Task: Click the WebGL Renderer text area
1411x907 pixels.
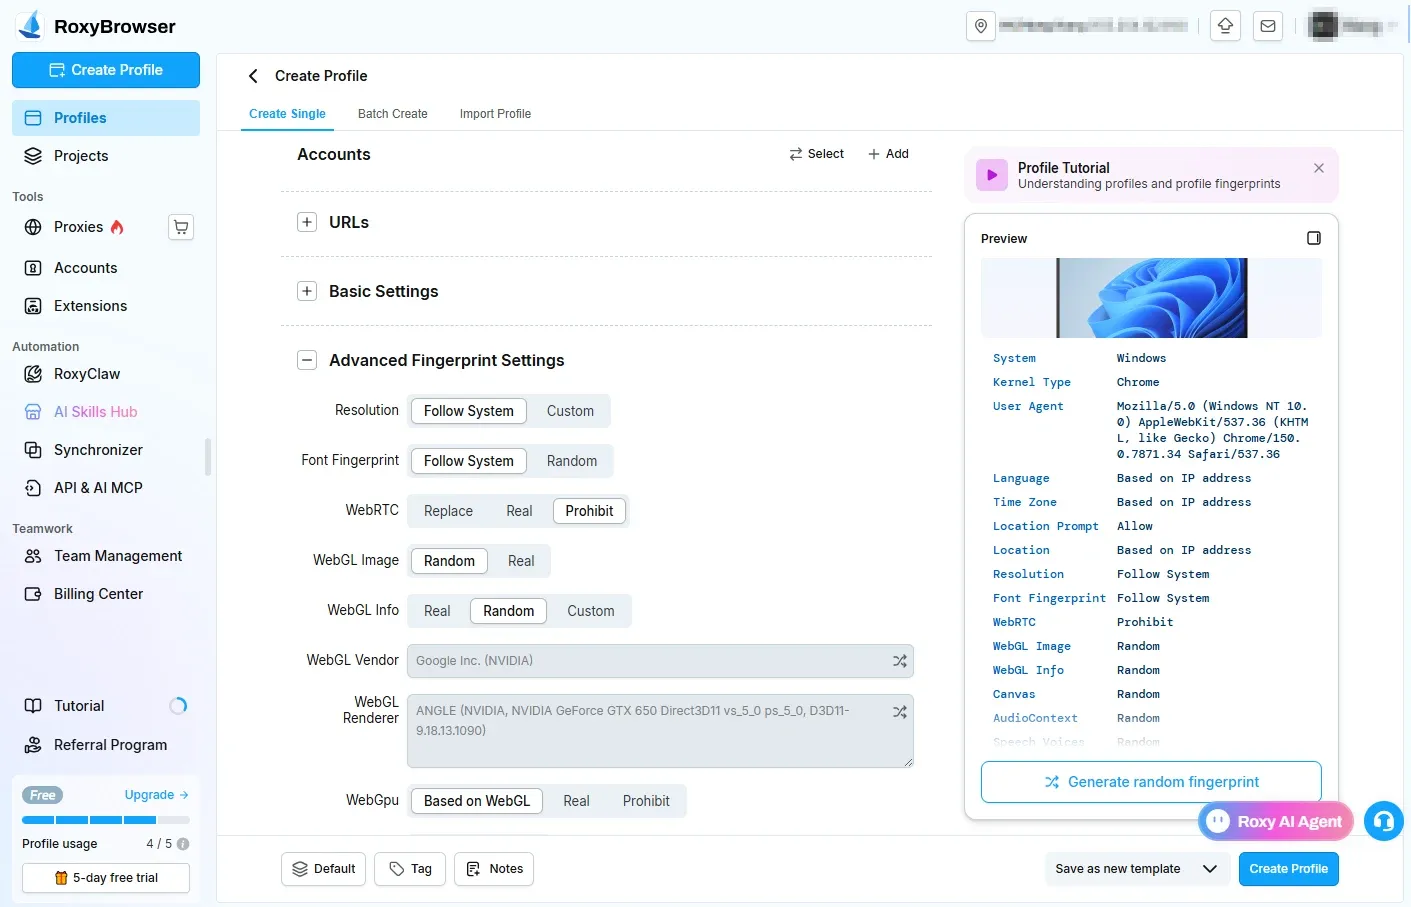Action: click(660, 731)
